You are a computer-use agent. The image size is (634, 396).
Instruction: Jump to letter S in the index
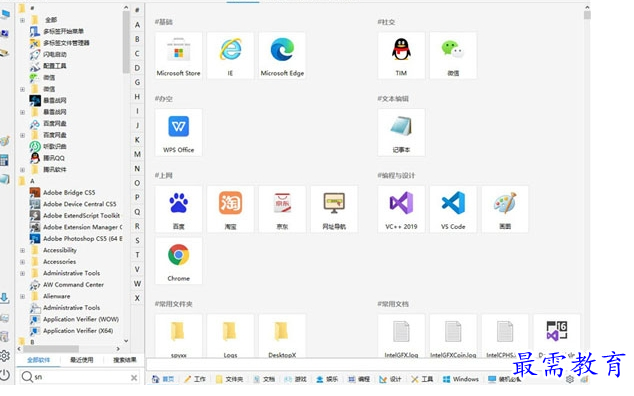137,241
